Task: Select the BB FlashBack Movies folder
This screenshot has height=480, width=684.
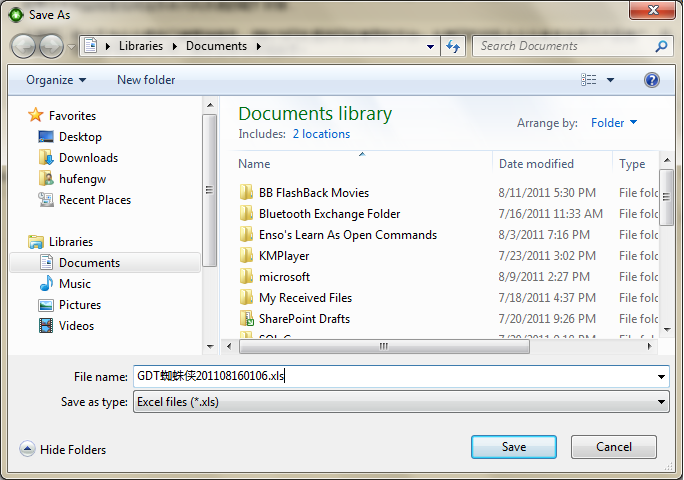Action: (314, 193)
